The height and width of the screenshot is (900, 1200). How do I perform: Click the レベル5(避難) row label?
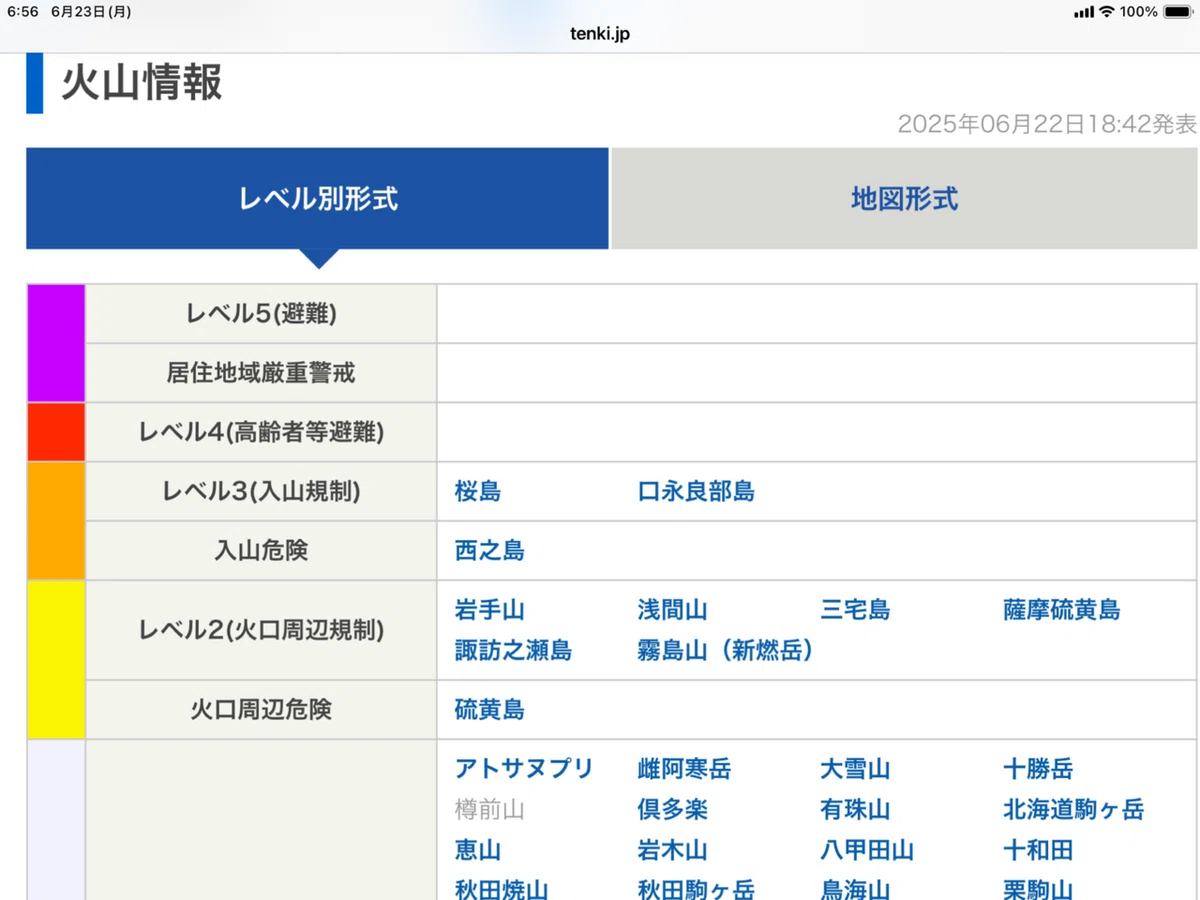[261, 314]
